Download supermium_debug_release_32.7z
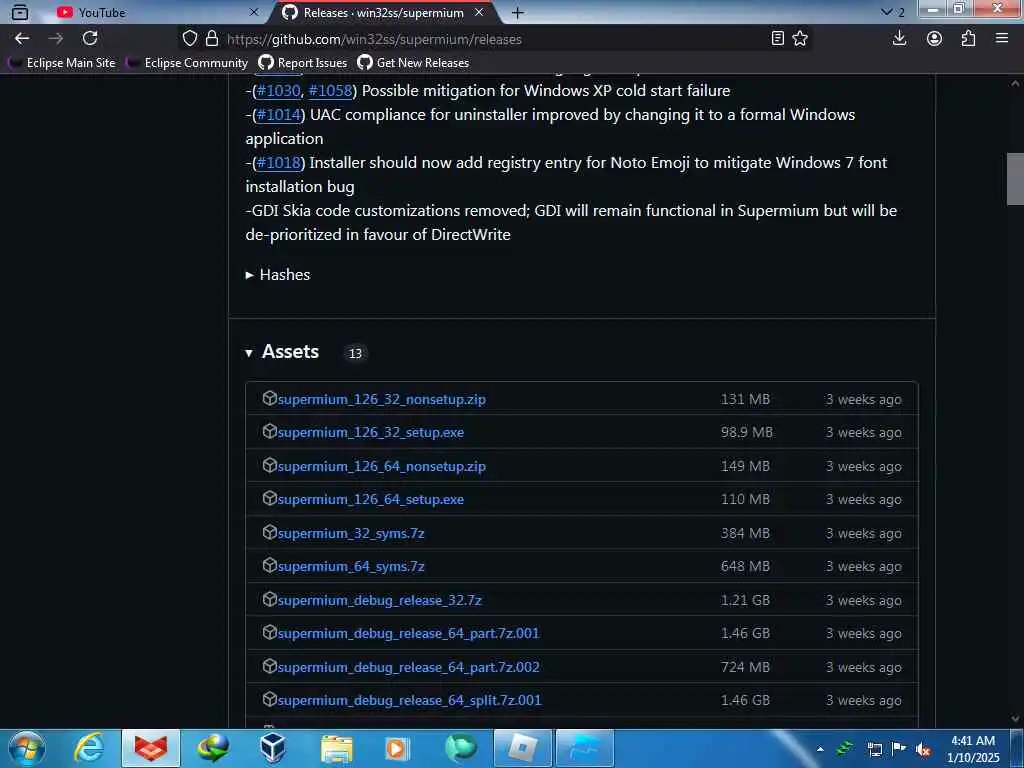 coord(379,600)
